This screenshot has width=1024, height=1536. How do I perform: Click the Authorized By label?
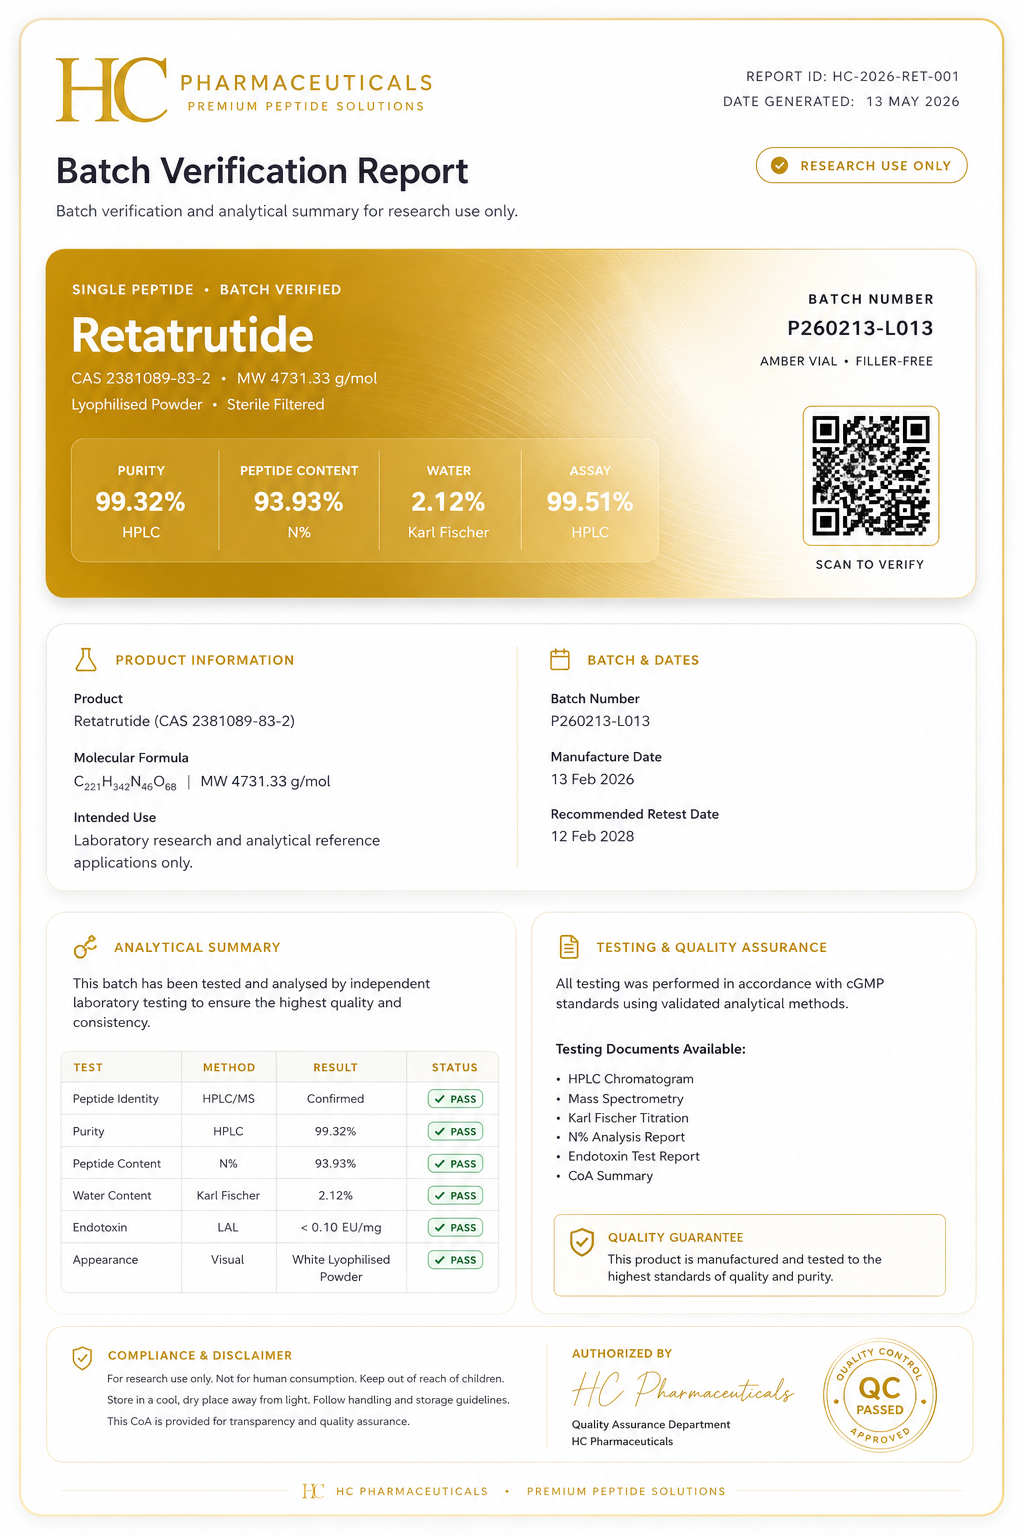[x=622, y=1353]
